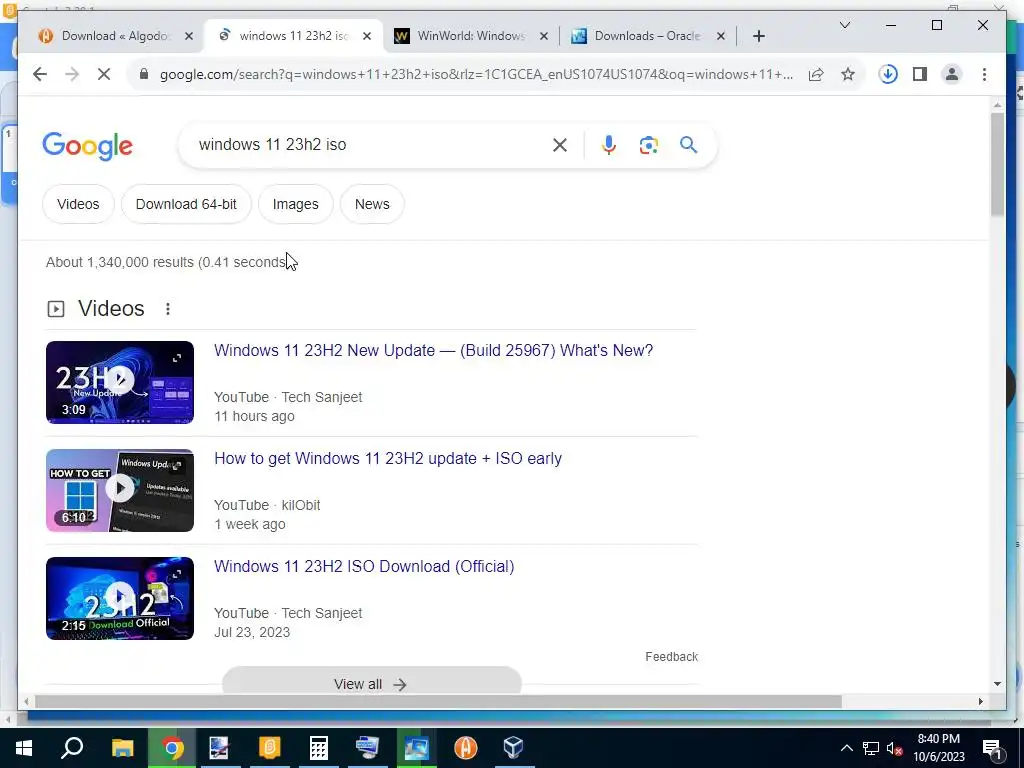Filter results by Videos chip
Screen dimensions: 1024x768
[78, 204]
